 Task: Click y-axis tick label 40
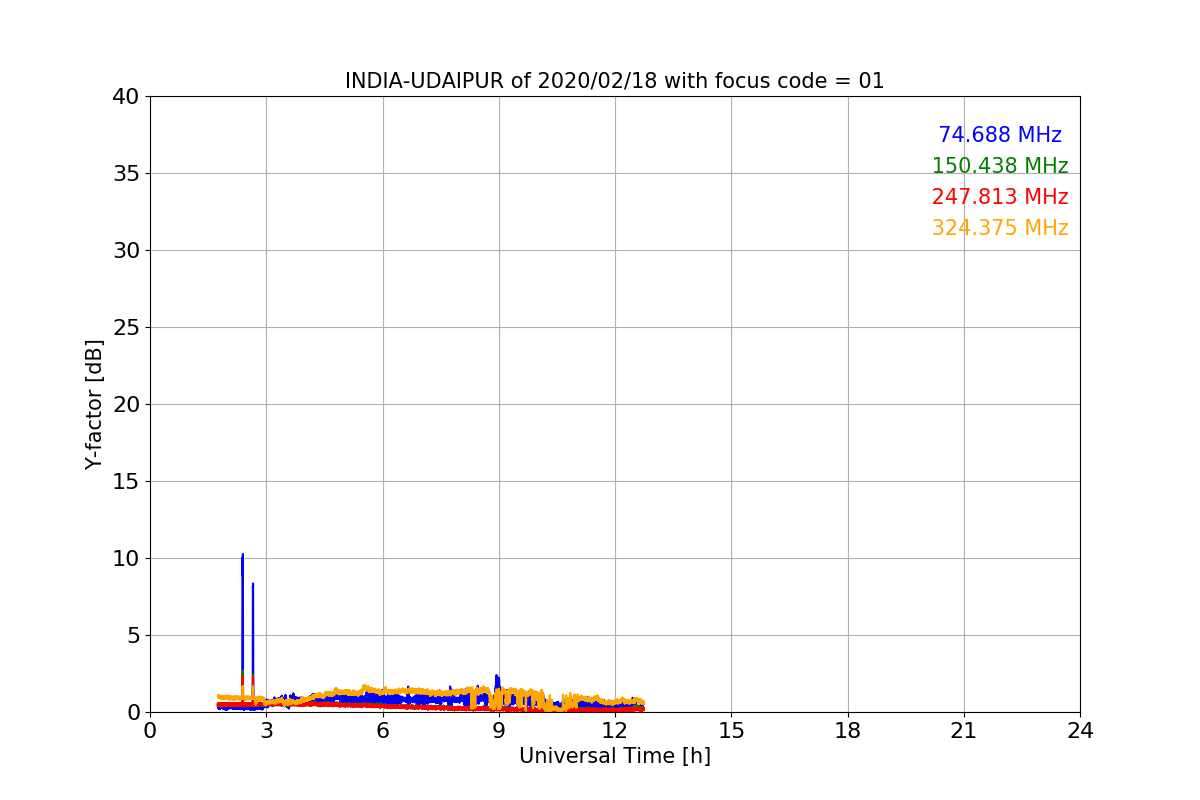pos(126,97)
